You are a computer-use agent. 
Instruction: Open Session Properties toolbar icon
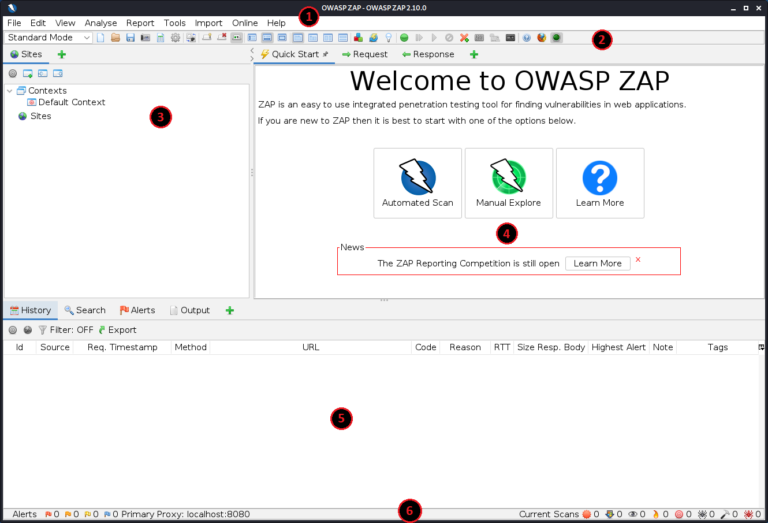click(x=160, y=38)
